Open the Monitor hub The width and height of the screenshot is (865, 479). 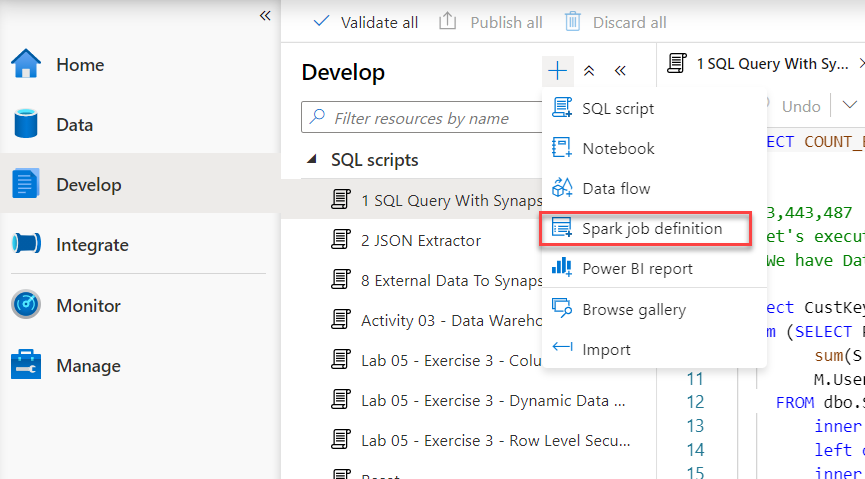(140, 305)
